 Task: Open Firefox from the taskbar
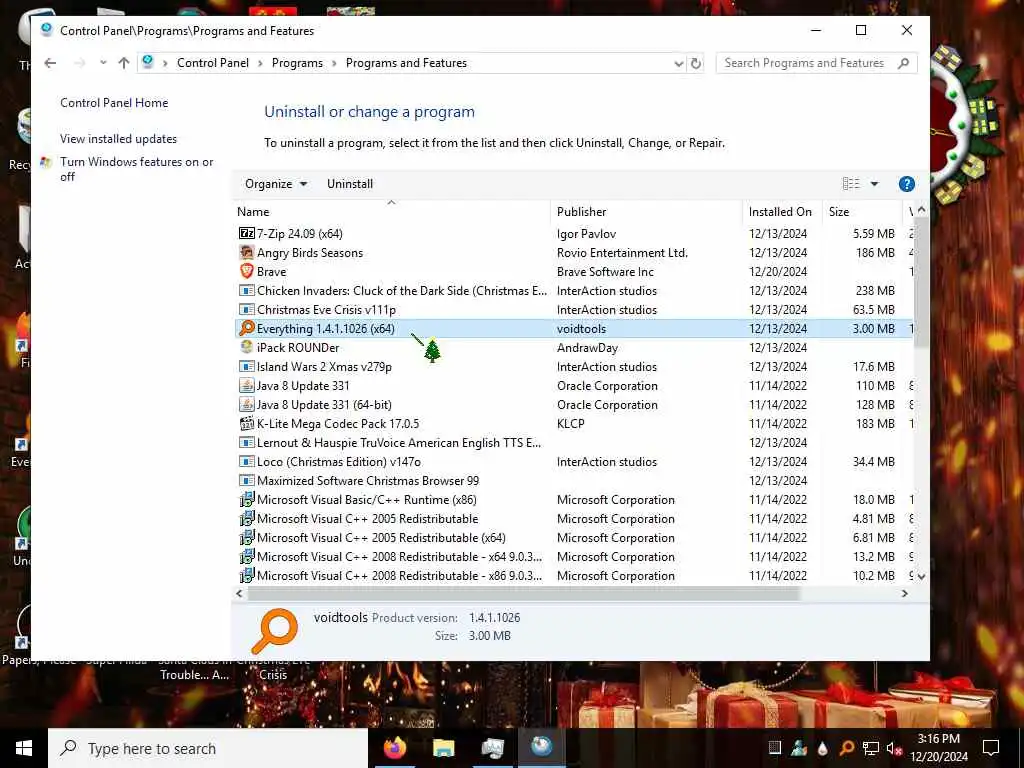[x=394, y=748]
